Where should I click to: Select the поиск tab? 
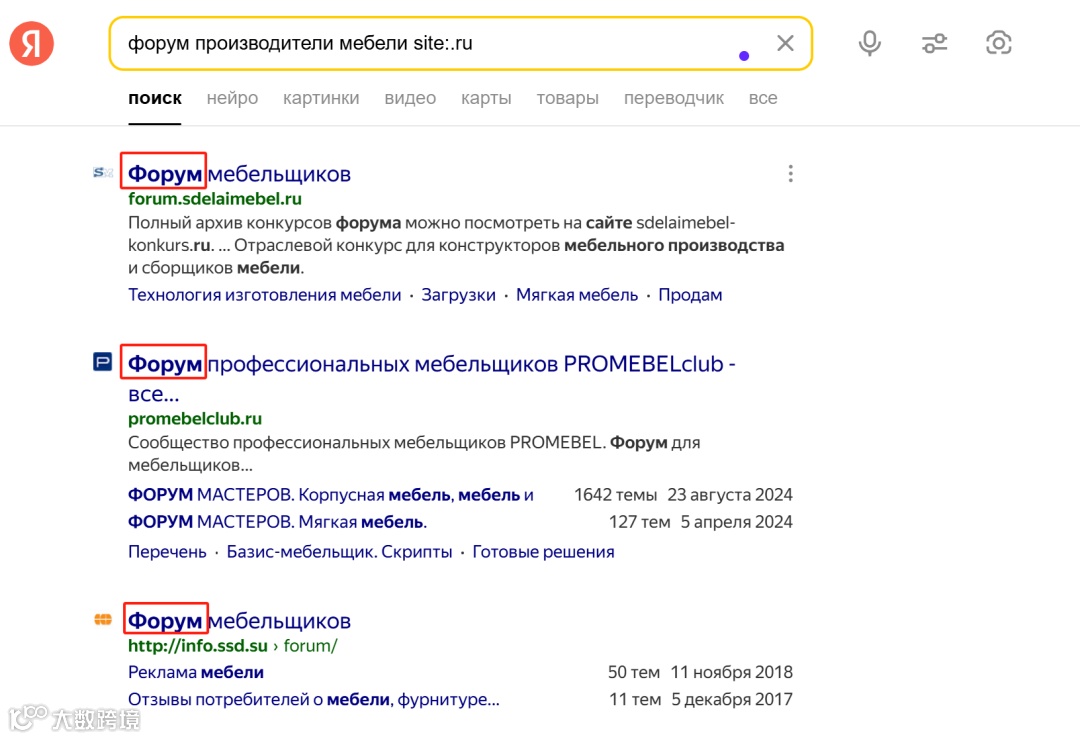155,98
